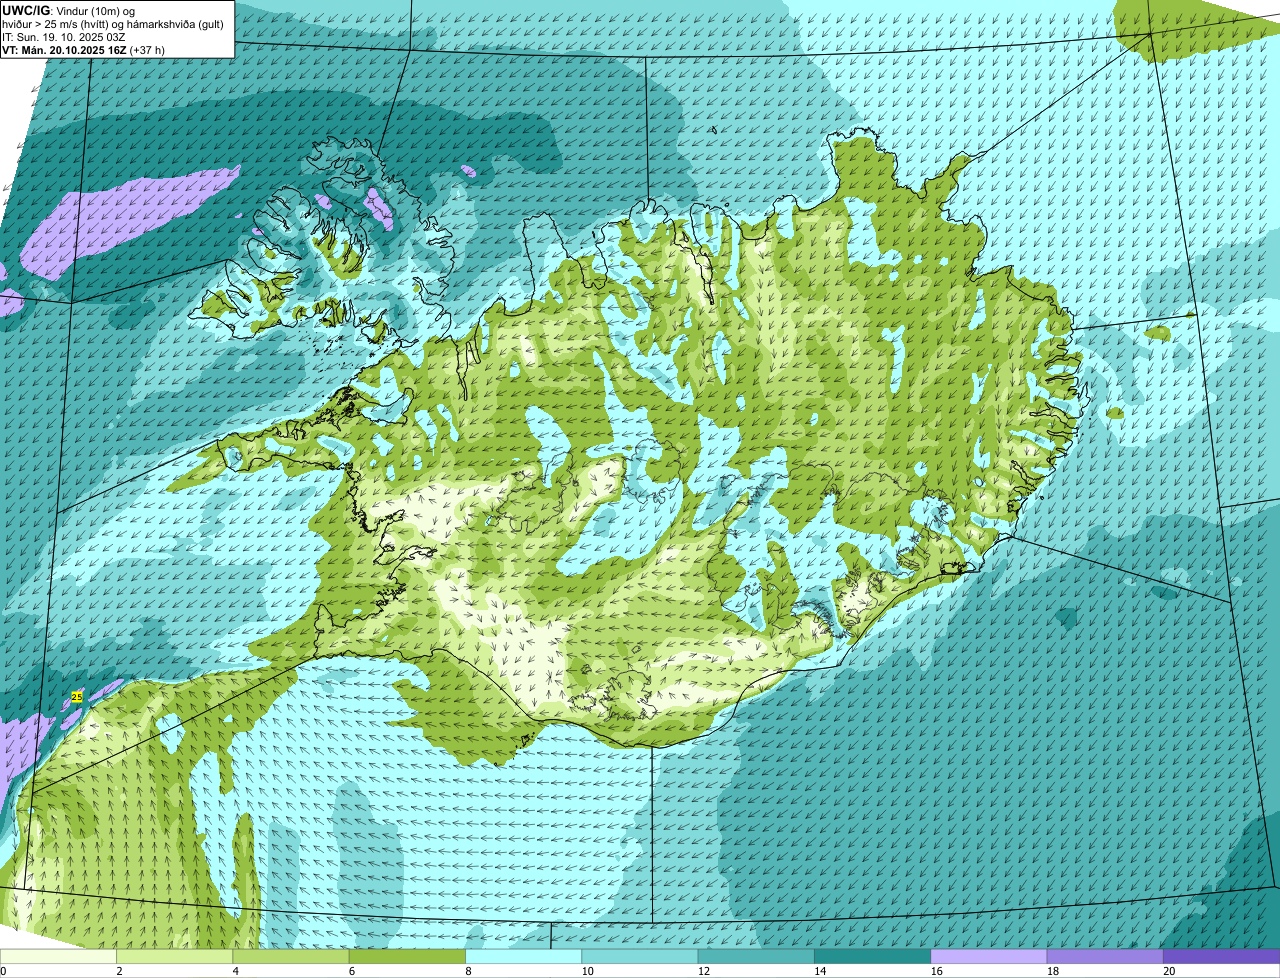The image size is (1280, 978).
Task: Click the scale label "18"
Action: pyautogui.click(x=1052, y=971)
